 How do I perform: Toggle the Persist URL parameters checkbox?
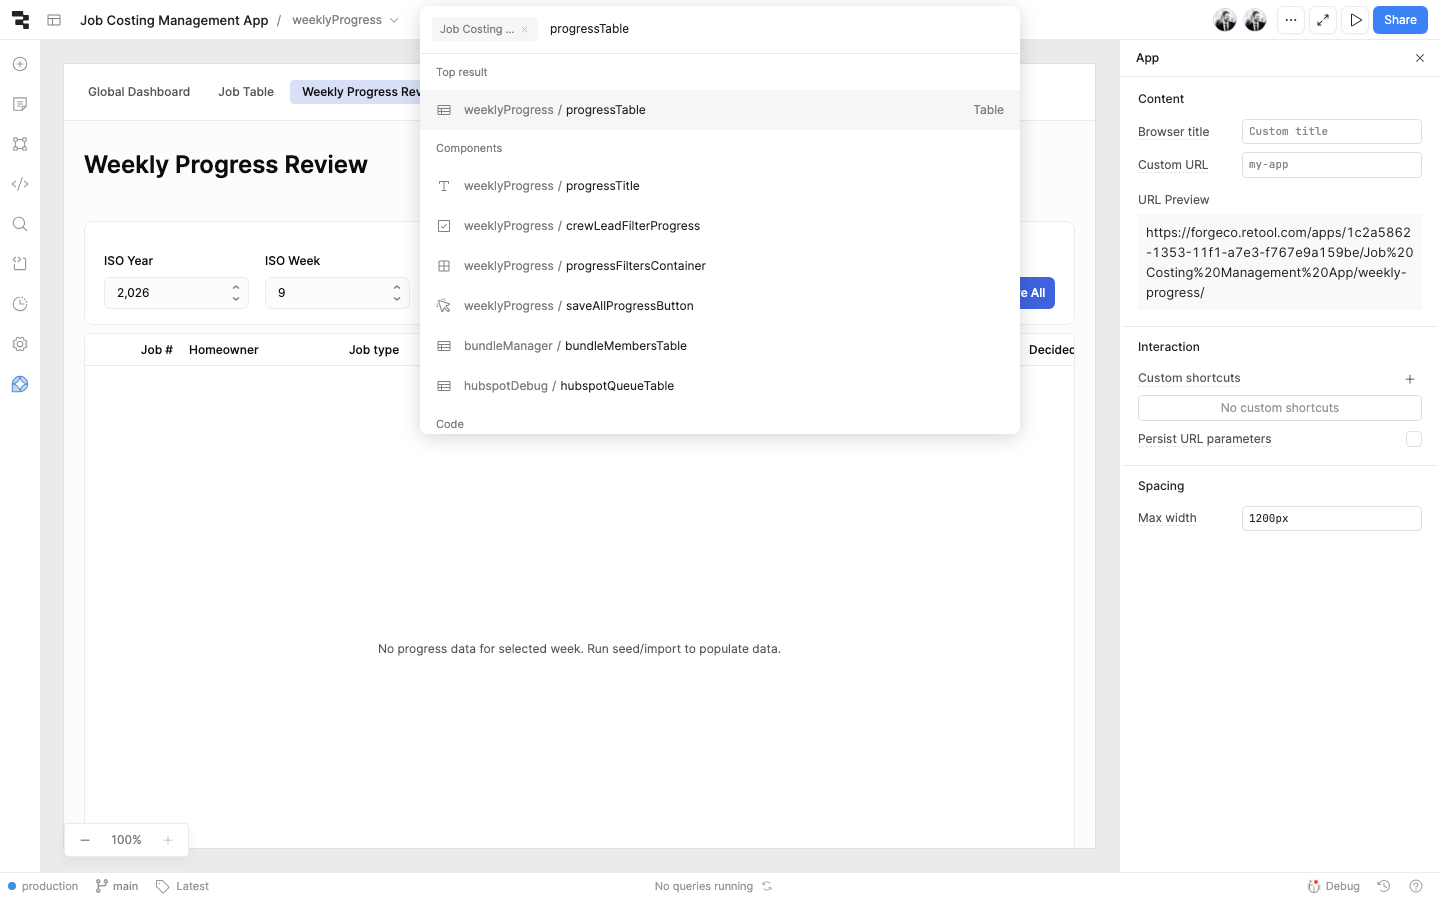click(x=1413, y=439)
